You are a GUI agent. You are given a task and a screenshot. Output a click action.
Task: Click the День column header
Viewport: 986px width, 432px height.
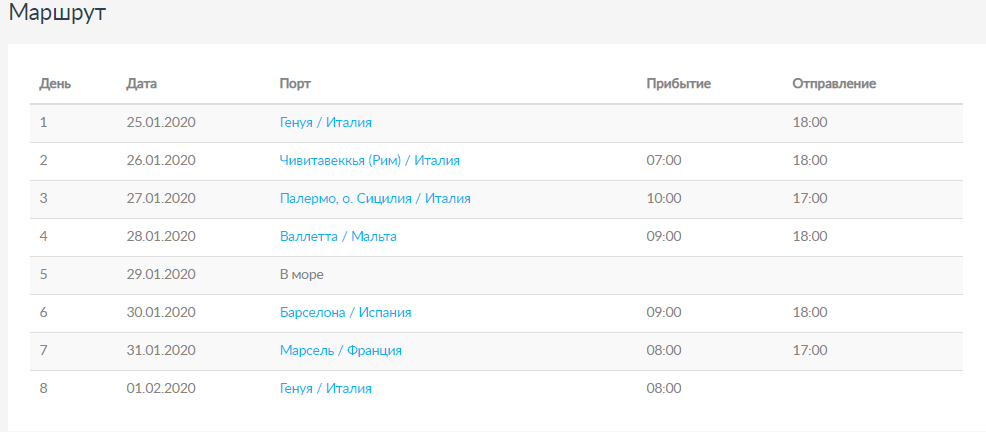point(55,83)
